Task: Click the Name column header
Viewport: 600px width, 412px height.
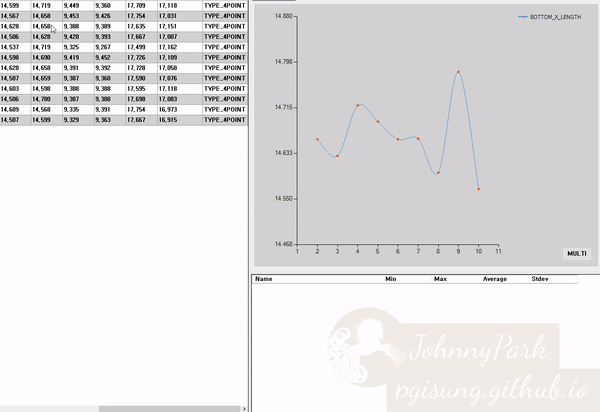Action: click(317, 279)
